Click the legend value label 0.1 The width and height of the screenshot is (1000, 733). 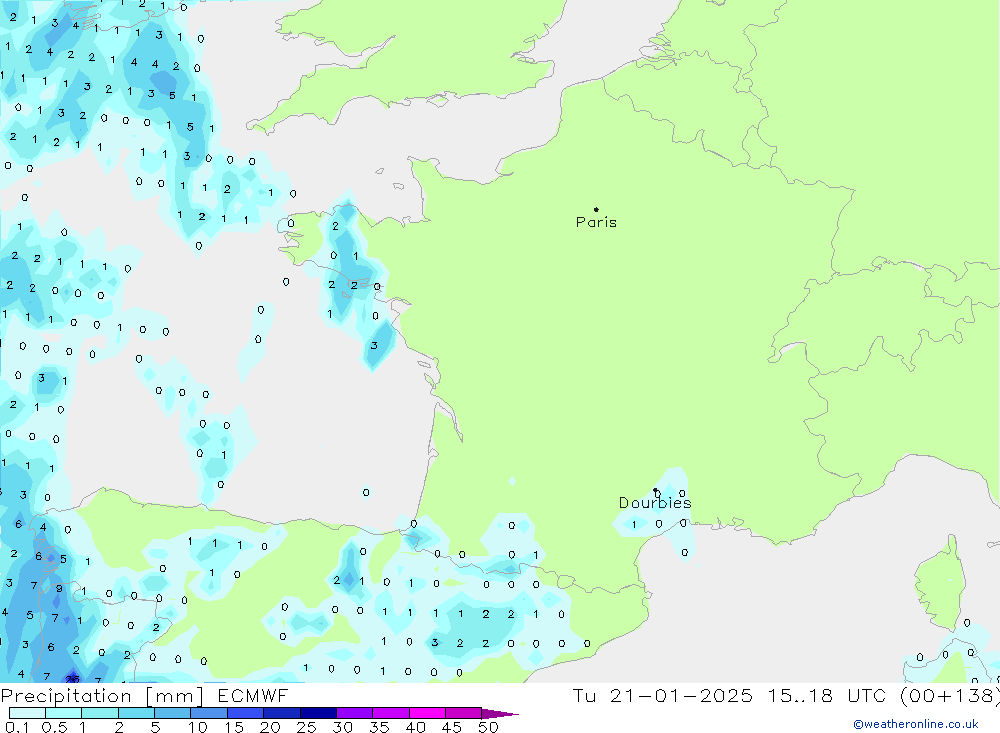click(x=17, y=727)
